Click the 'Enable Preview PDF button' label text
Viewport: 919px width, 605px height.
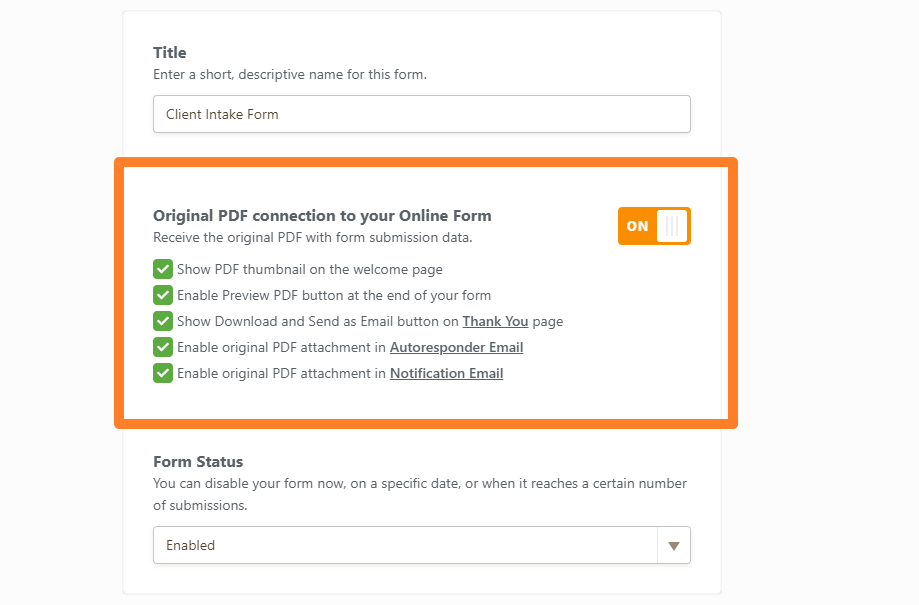[334, 295]
